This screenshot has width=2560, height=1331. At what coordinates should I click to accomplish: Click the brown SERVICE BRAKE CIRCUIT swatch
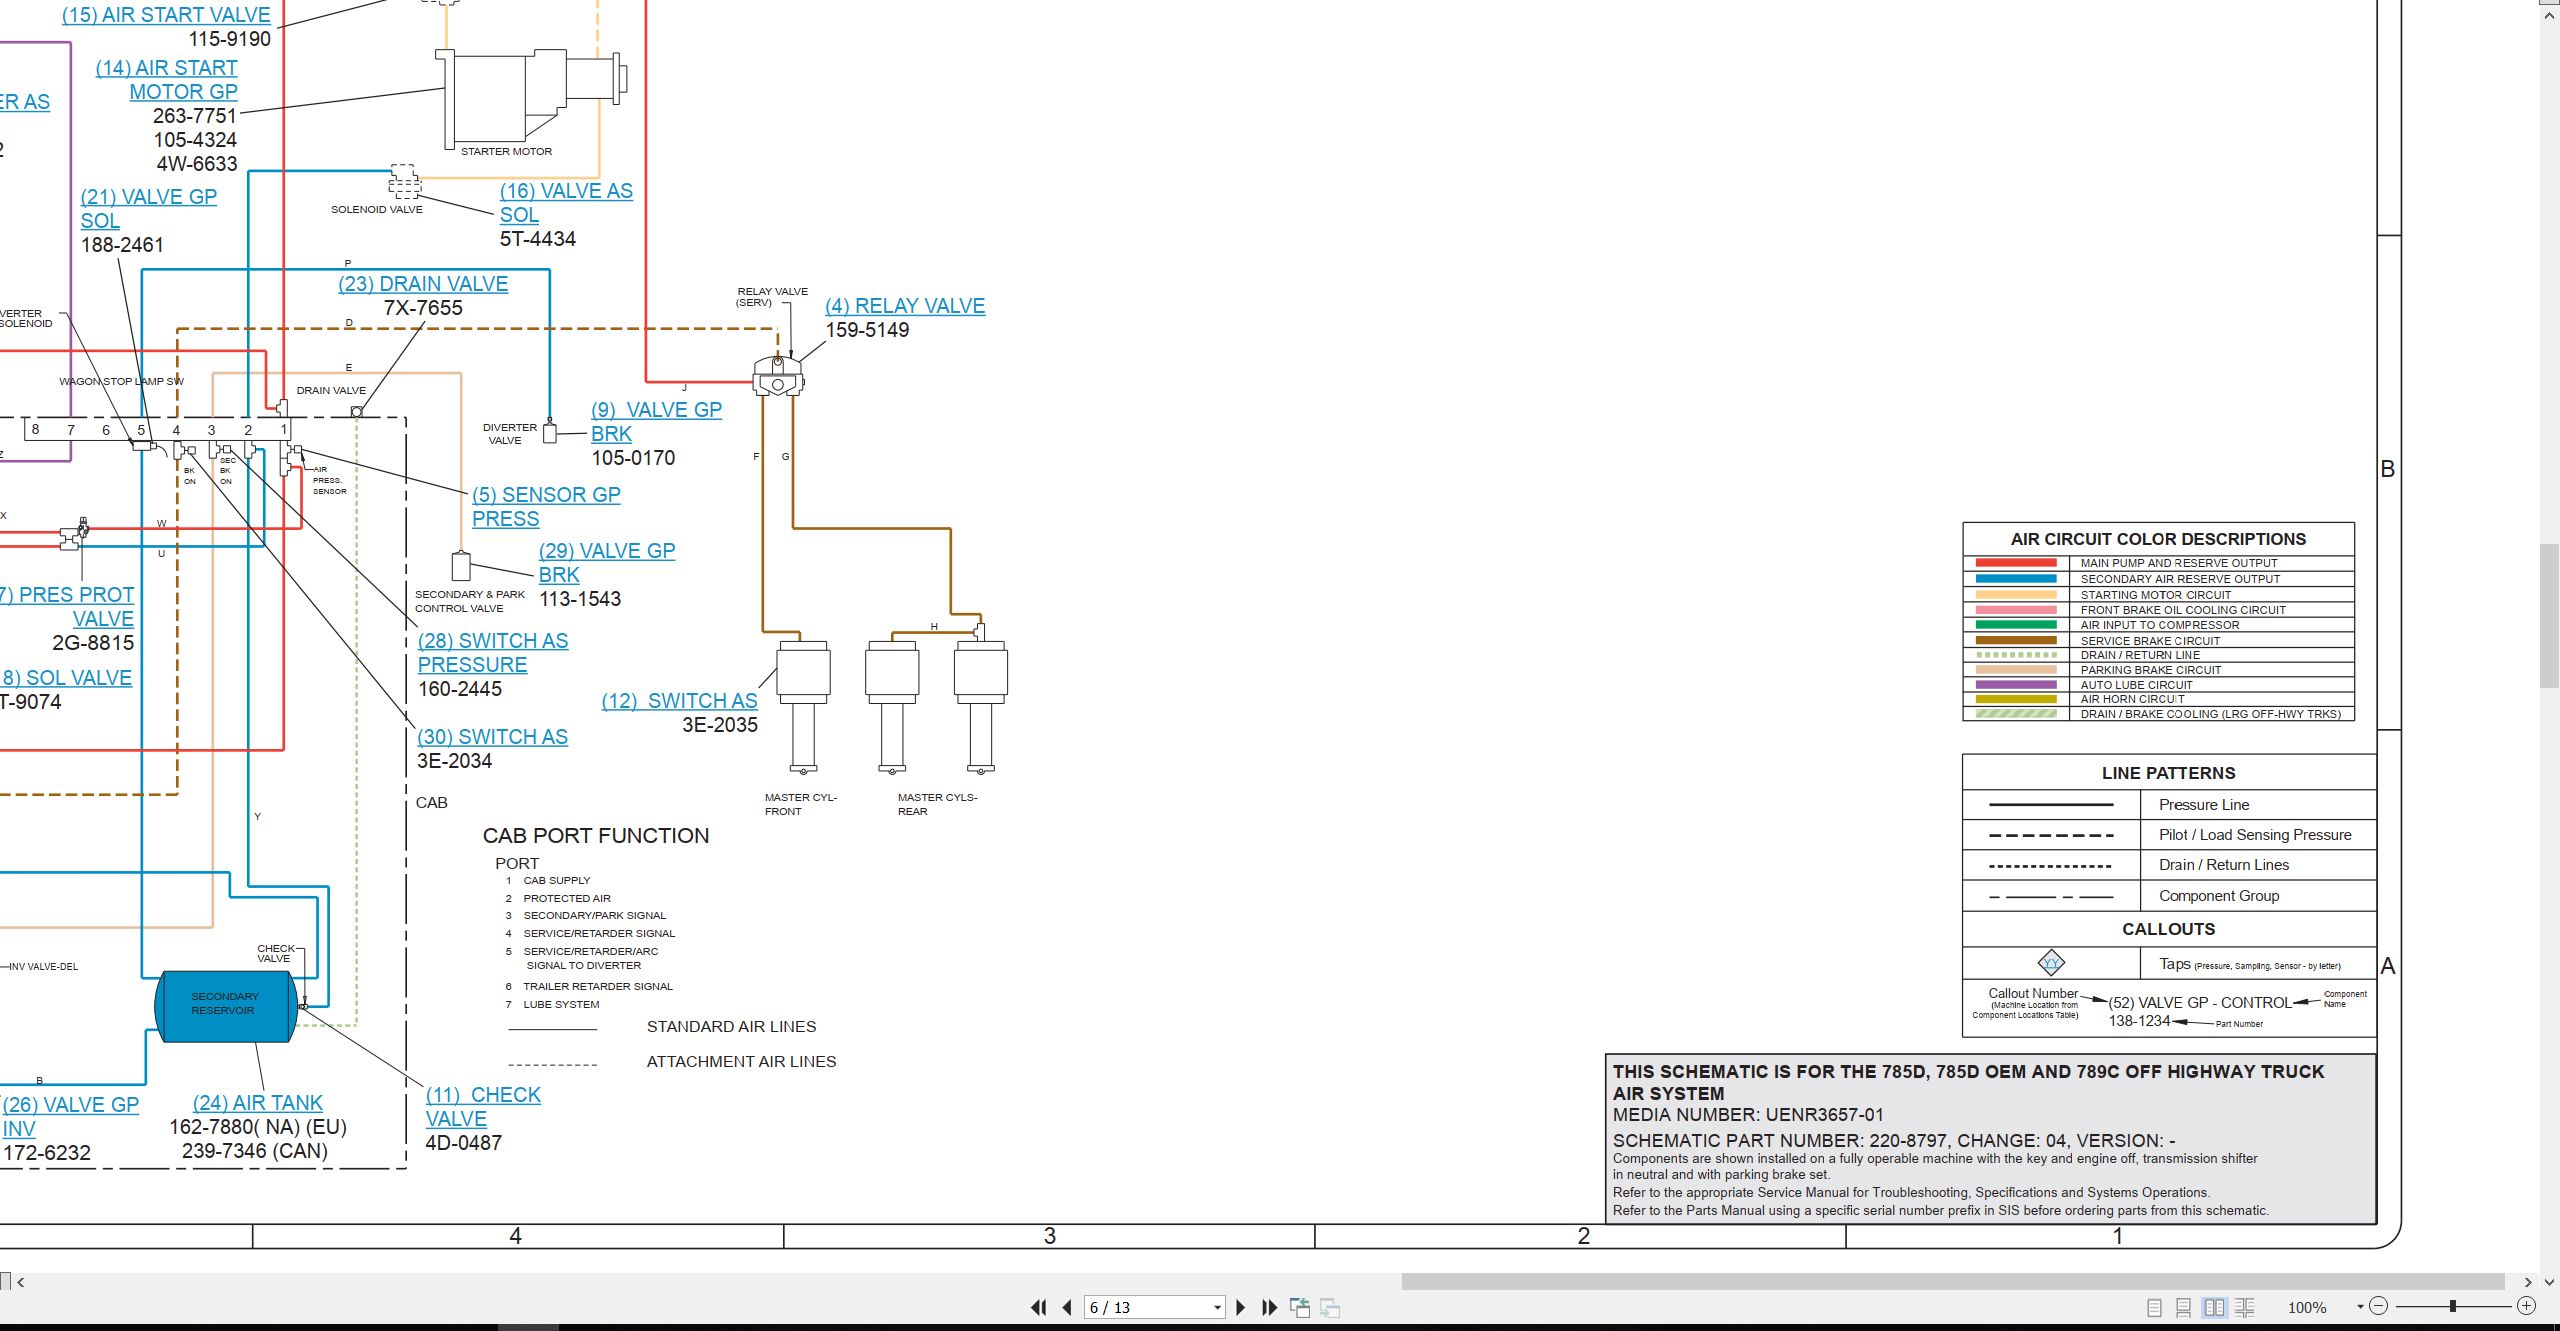coord(2016,640)
